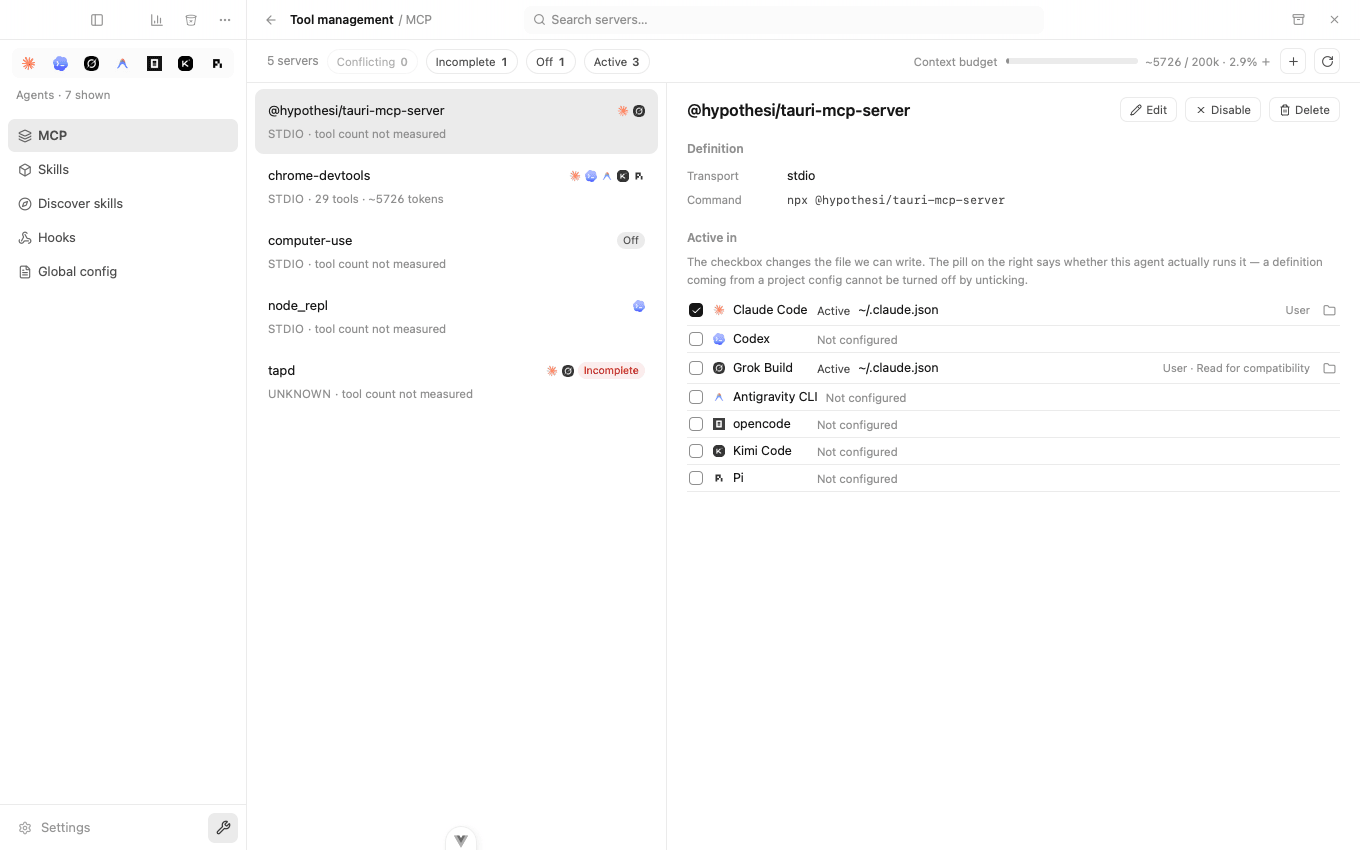Click the ~/.claude.json path in the Claude Code row
The width and height of the screenshot is (1360, 850).
898,310
